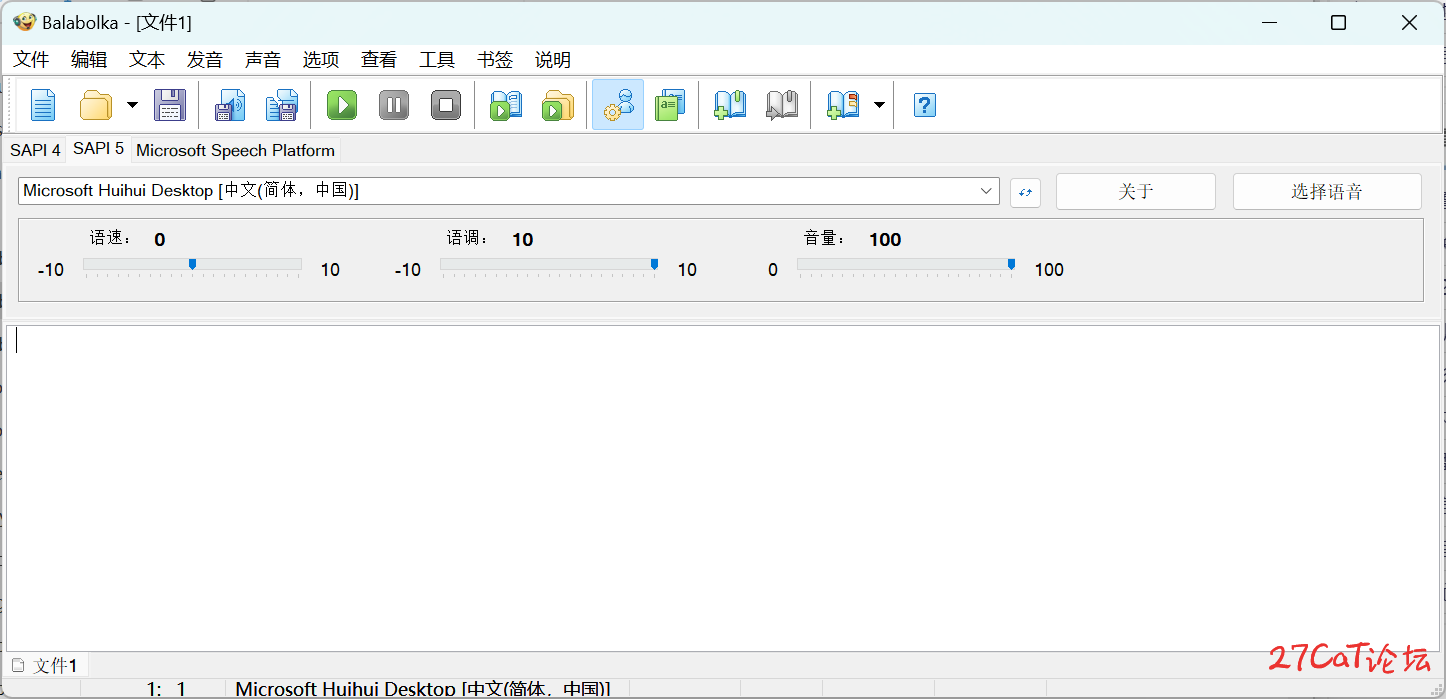This screenshot has width=1446, height=699.
Task: Click the Save floppy disk icon
Action: 169,105
